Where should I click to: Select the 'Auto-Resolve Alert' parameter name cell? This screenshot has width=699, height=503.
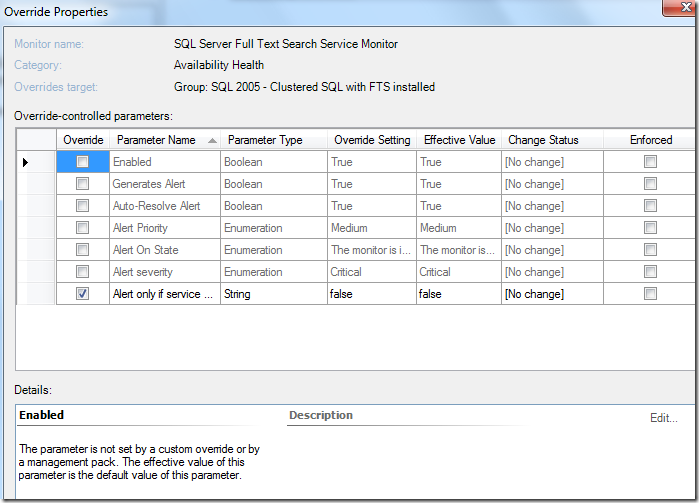tap(165, 206)
